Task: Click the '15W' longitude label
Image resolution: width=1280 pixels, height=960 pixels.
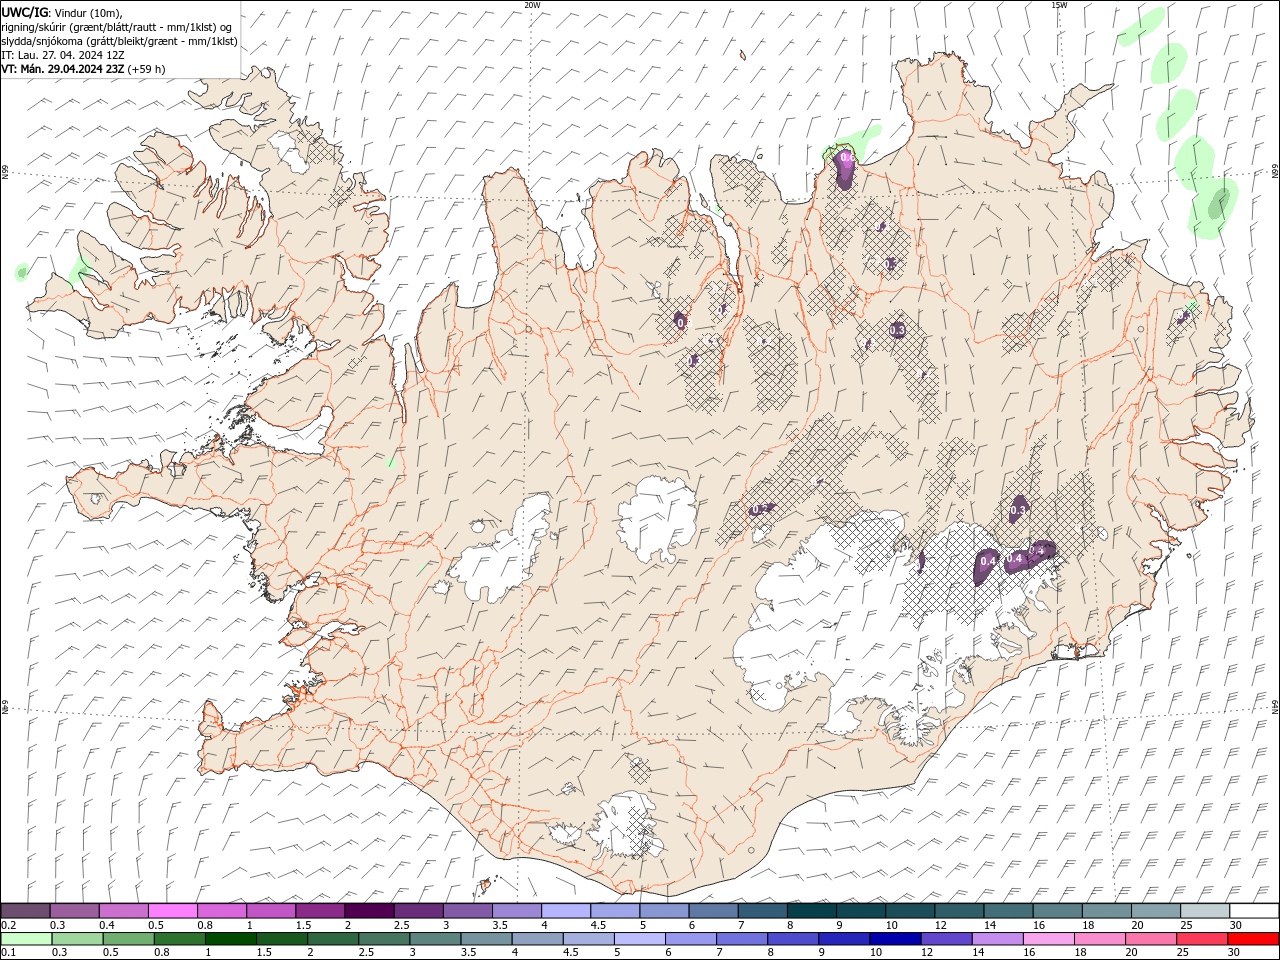Action: point(1059,4)
